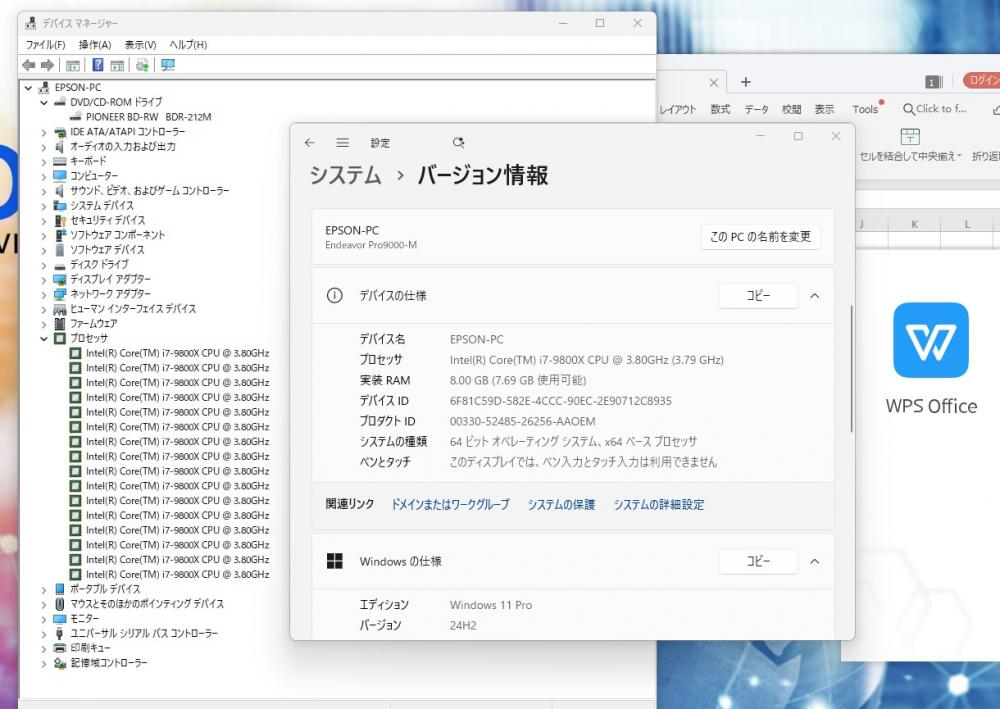Expand IDE ATA/ATAPI コントローラー node
Viewport: 1000px width, 709px height.
pos(43,132)
